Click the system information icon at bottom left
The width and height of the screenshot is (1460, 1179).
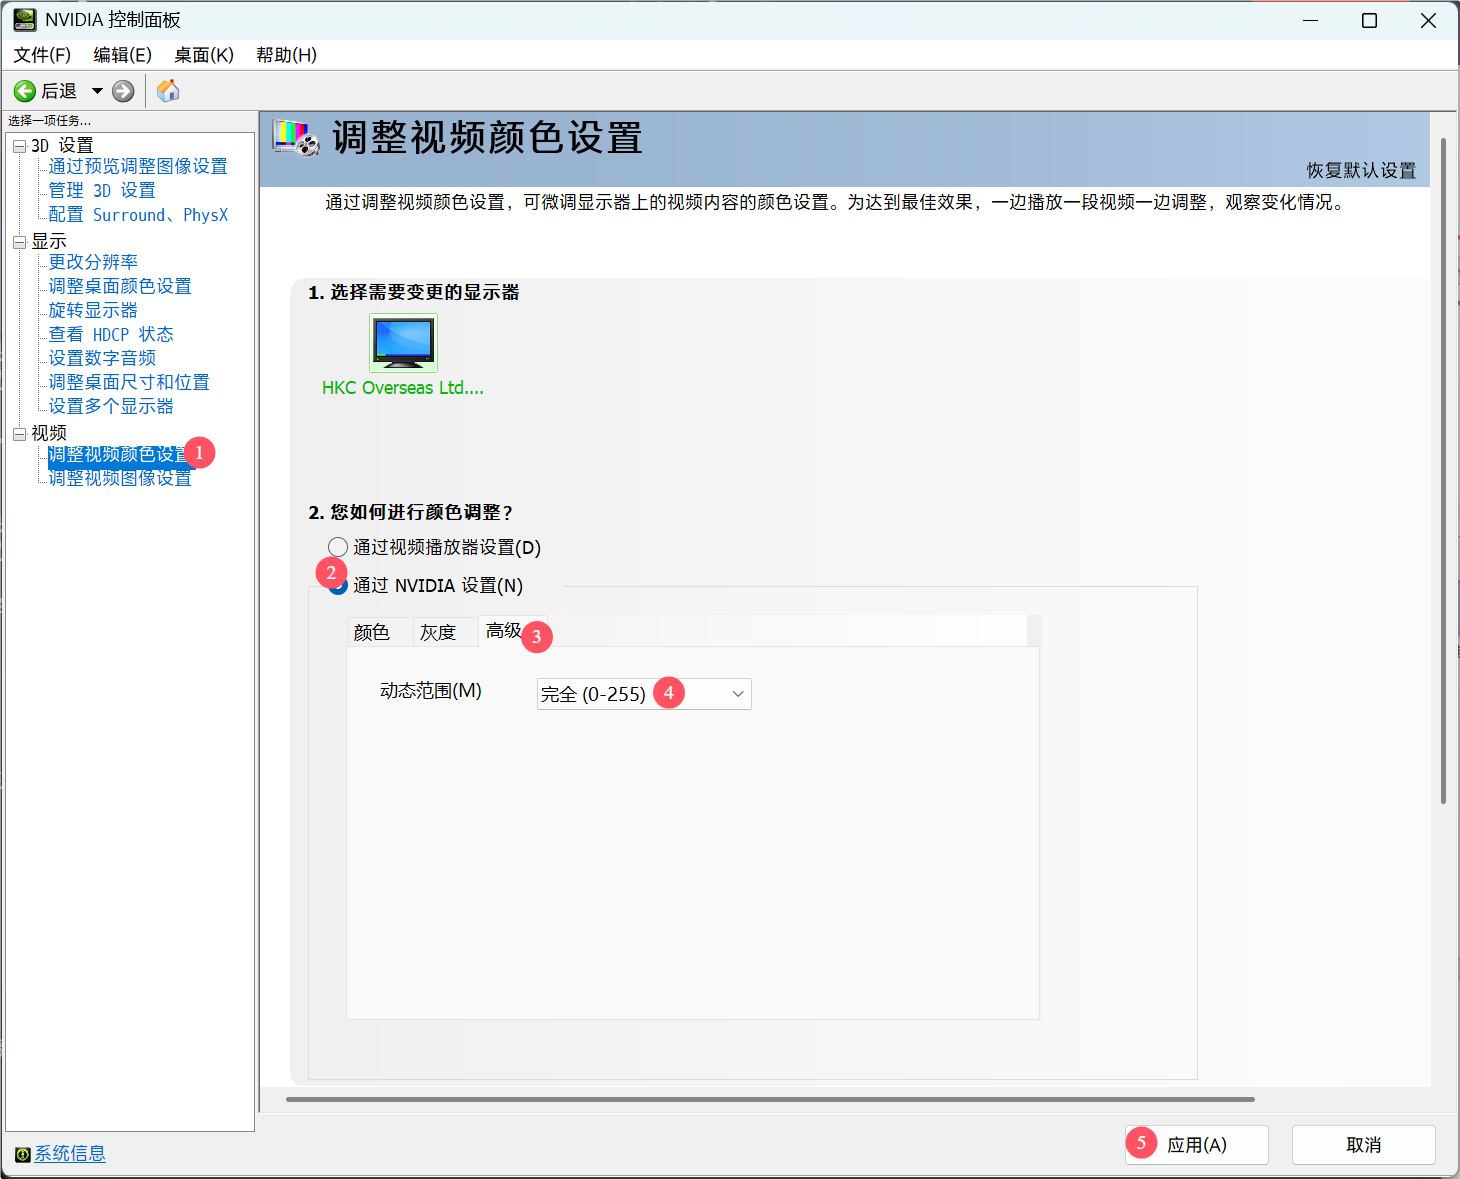[x=22, y=1154]
